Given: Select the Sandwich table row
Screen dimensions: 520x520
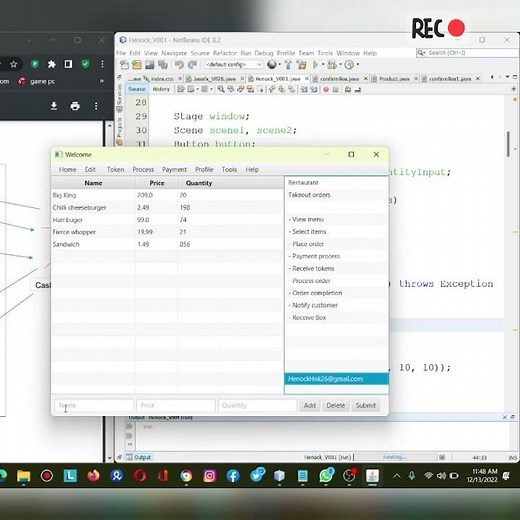Looking at the screenshot, I should (x=167, y=244).
